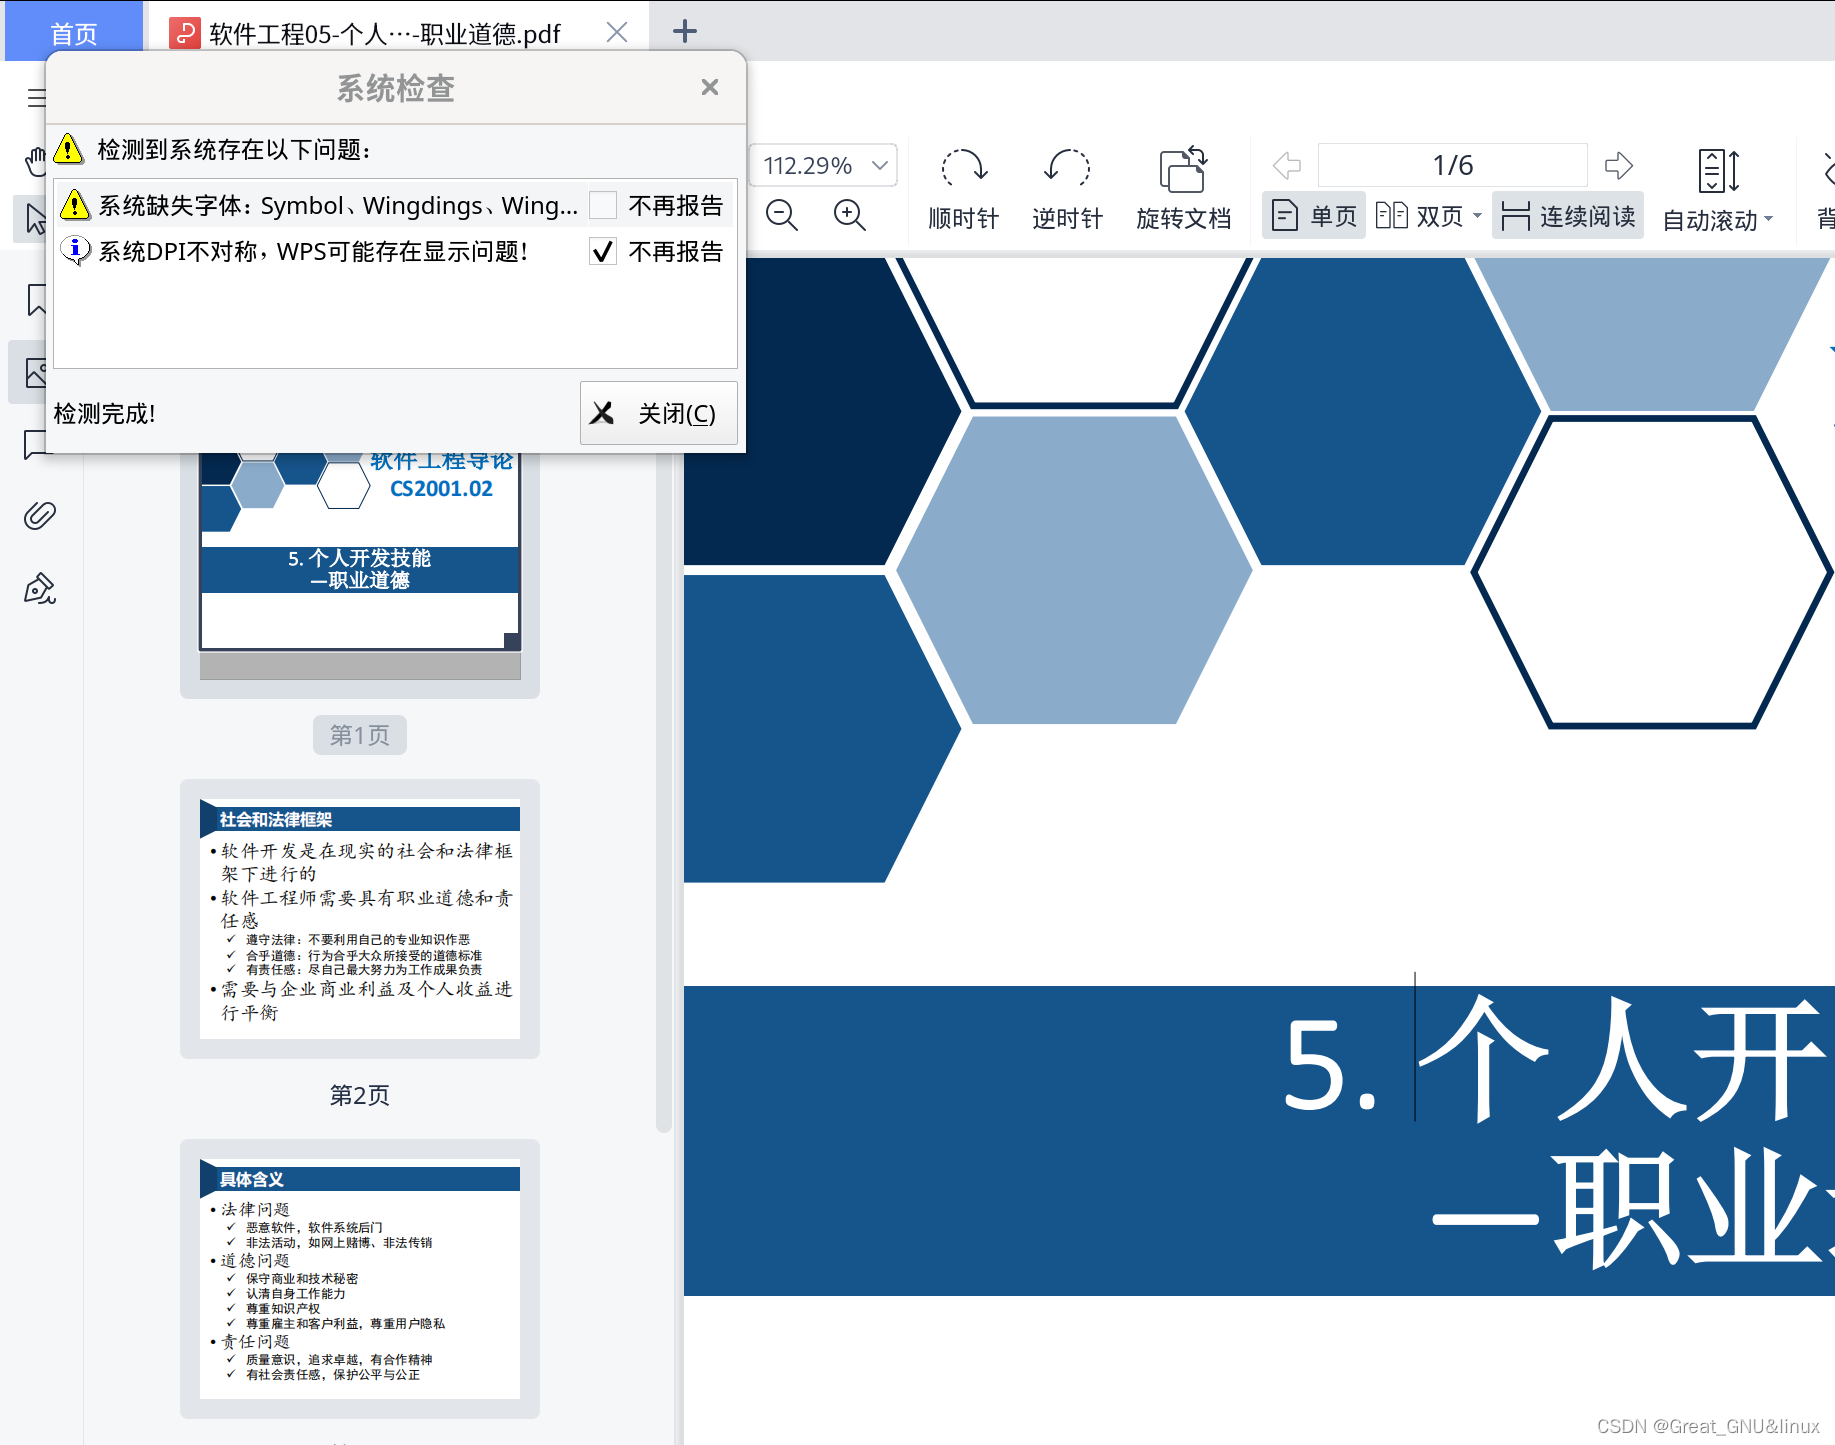Zoom in with the plus magnifier
The width and height of the screenshot is (1835, 1445).
point(850,215)
